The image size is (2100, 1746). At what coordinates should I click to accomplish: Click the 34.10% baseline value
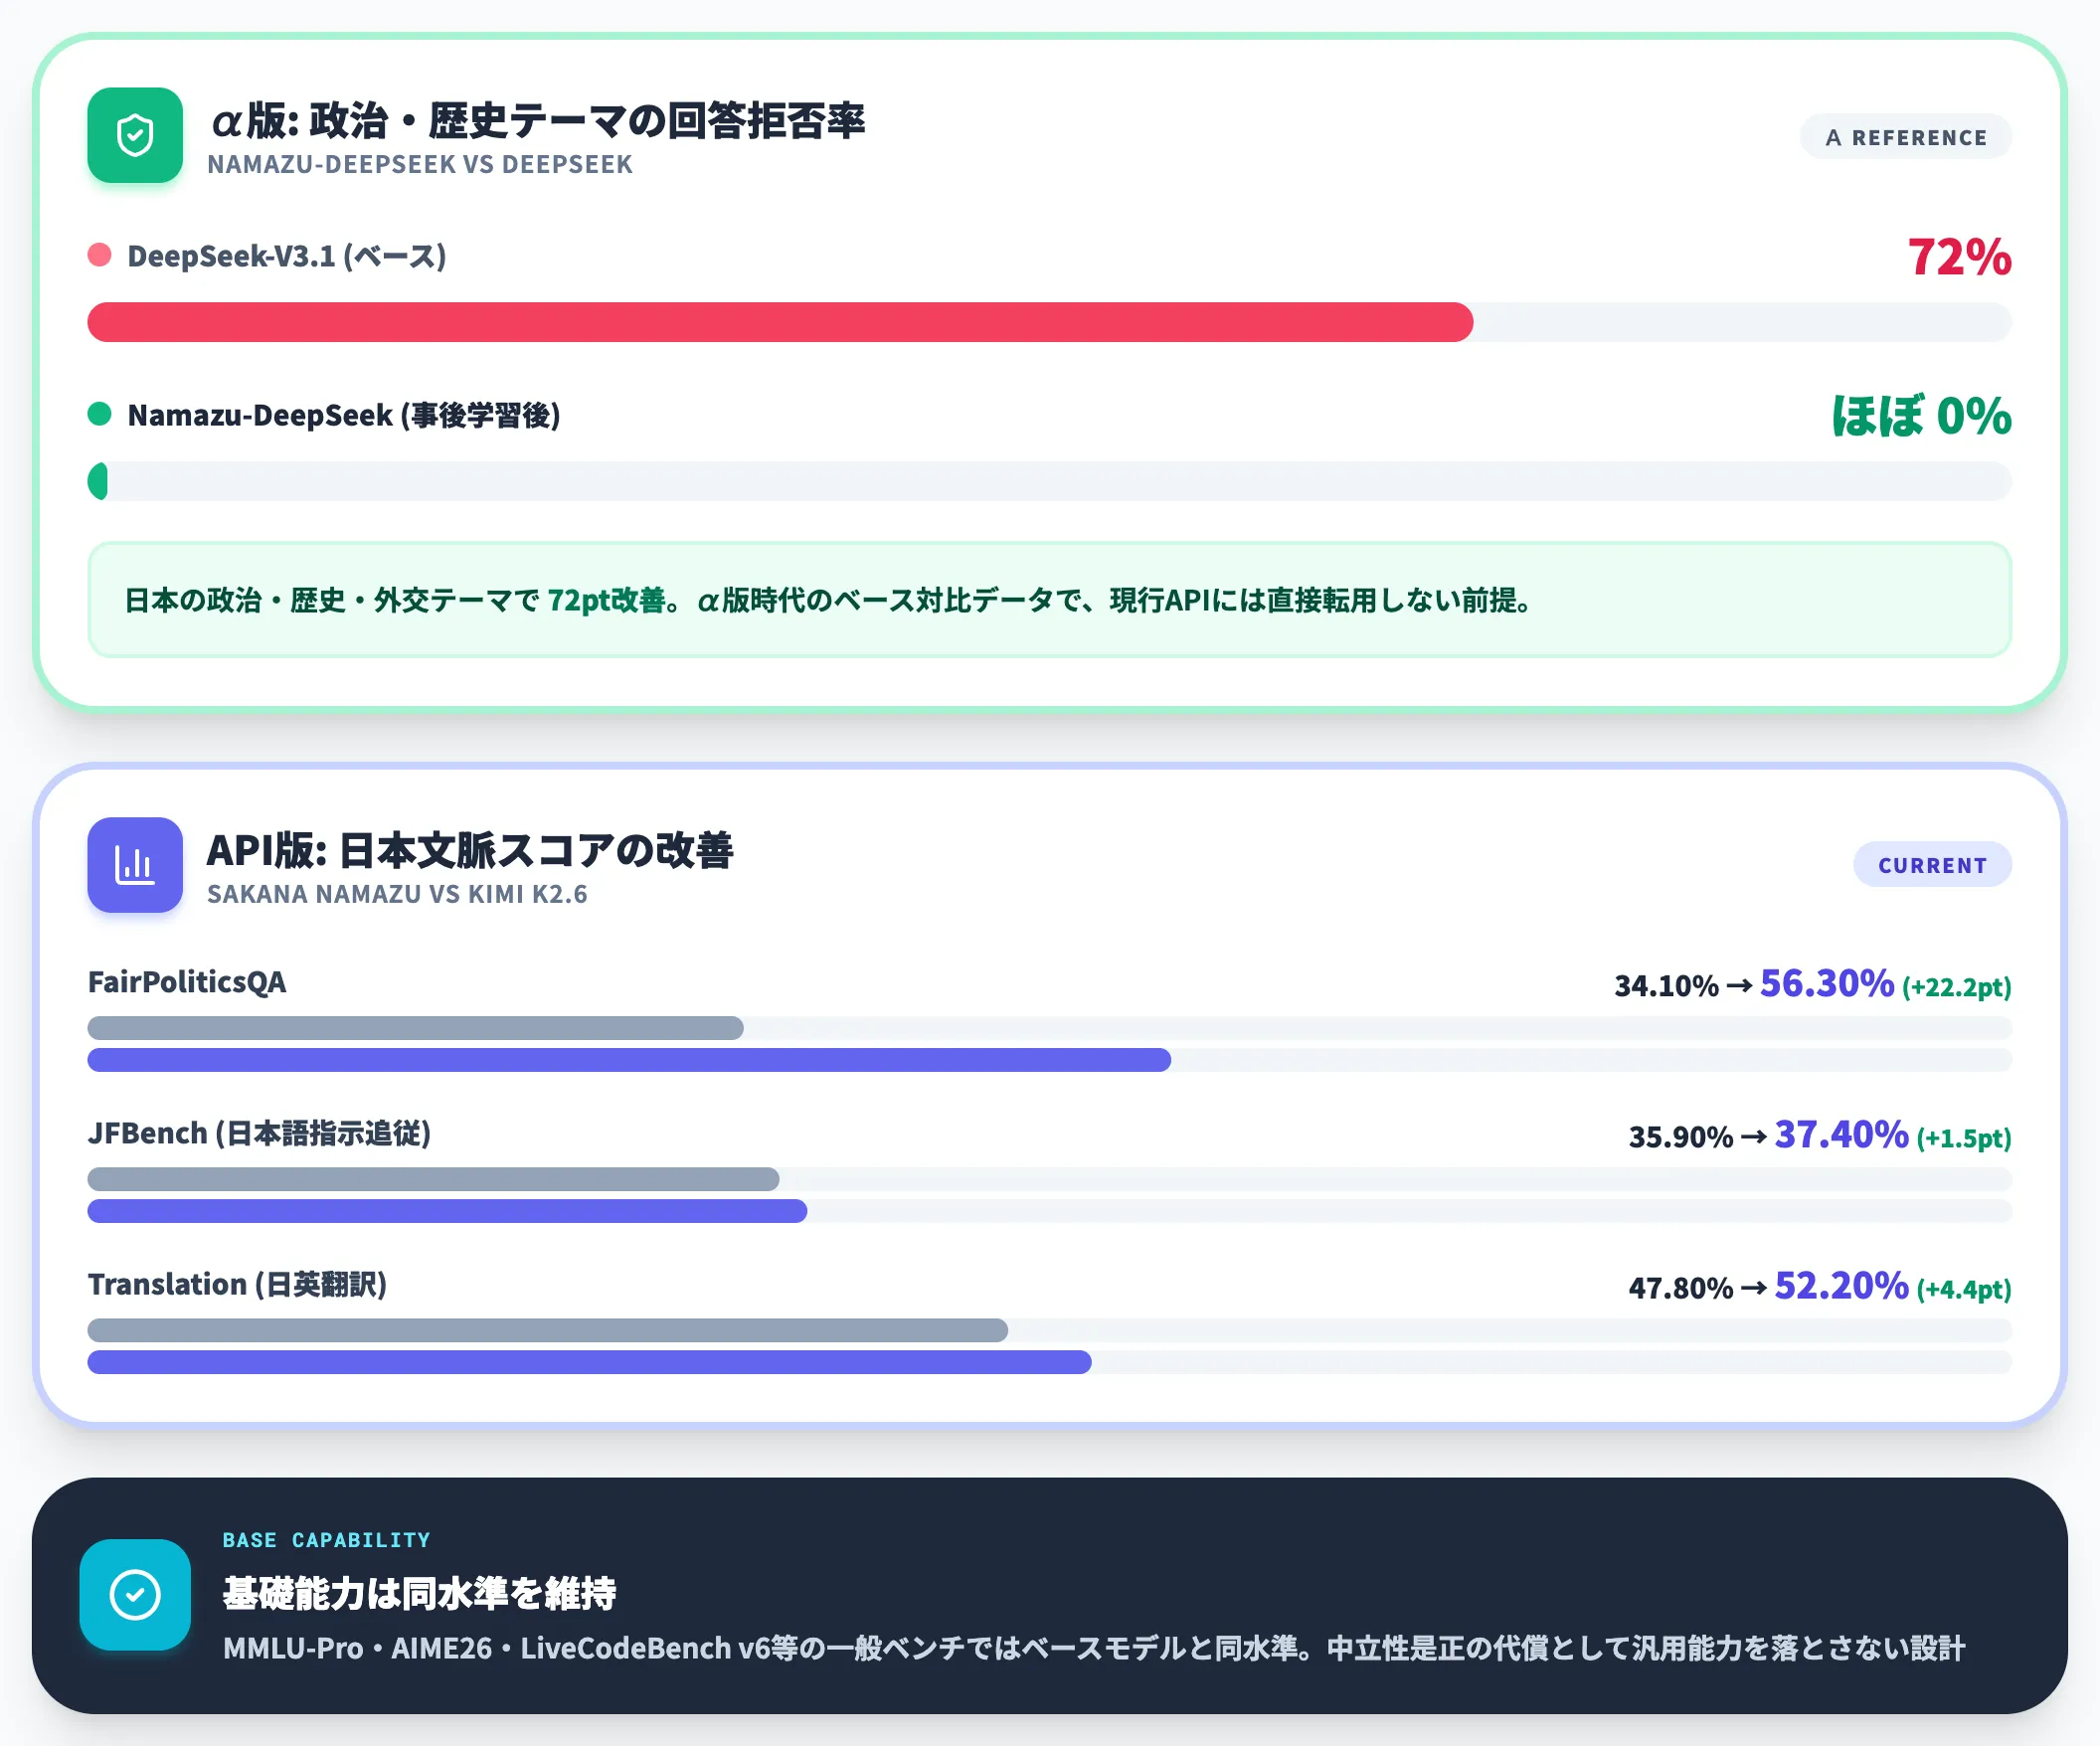[1666, 986]
